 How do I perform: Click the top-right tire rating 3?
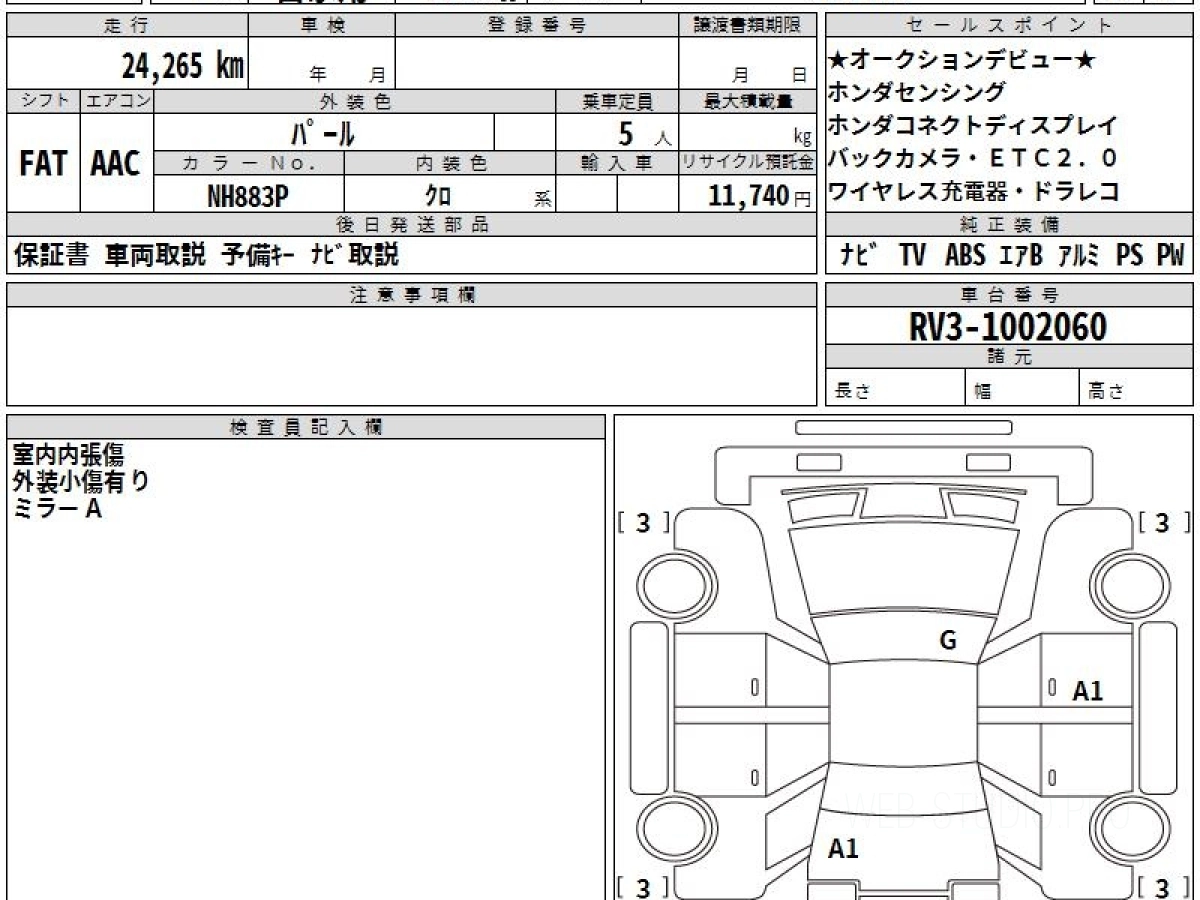(x=1161, y=522)
